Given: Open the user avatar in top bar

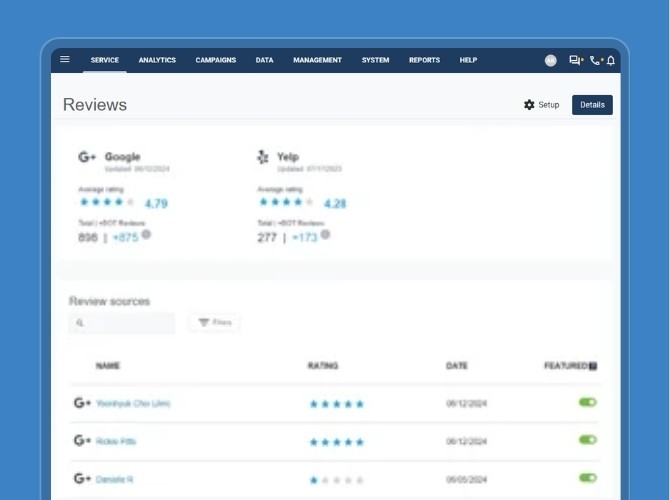Looking at the screenshot, I should pyautogui.click(x=550, y=61).
